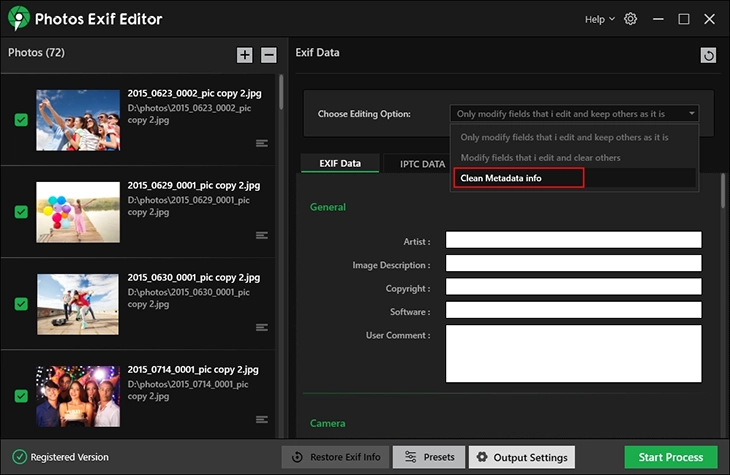Open details icon for 2015_0623_0002_pic photo
The height and width of the screenshot is (475, 730).
click(262, 143)
